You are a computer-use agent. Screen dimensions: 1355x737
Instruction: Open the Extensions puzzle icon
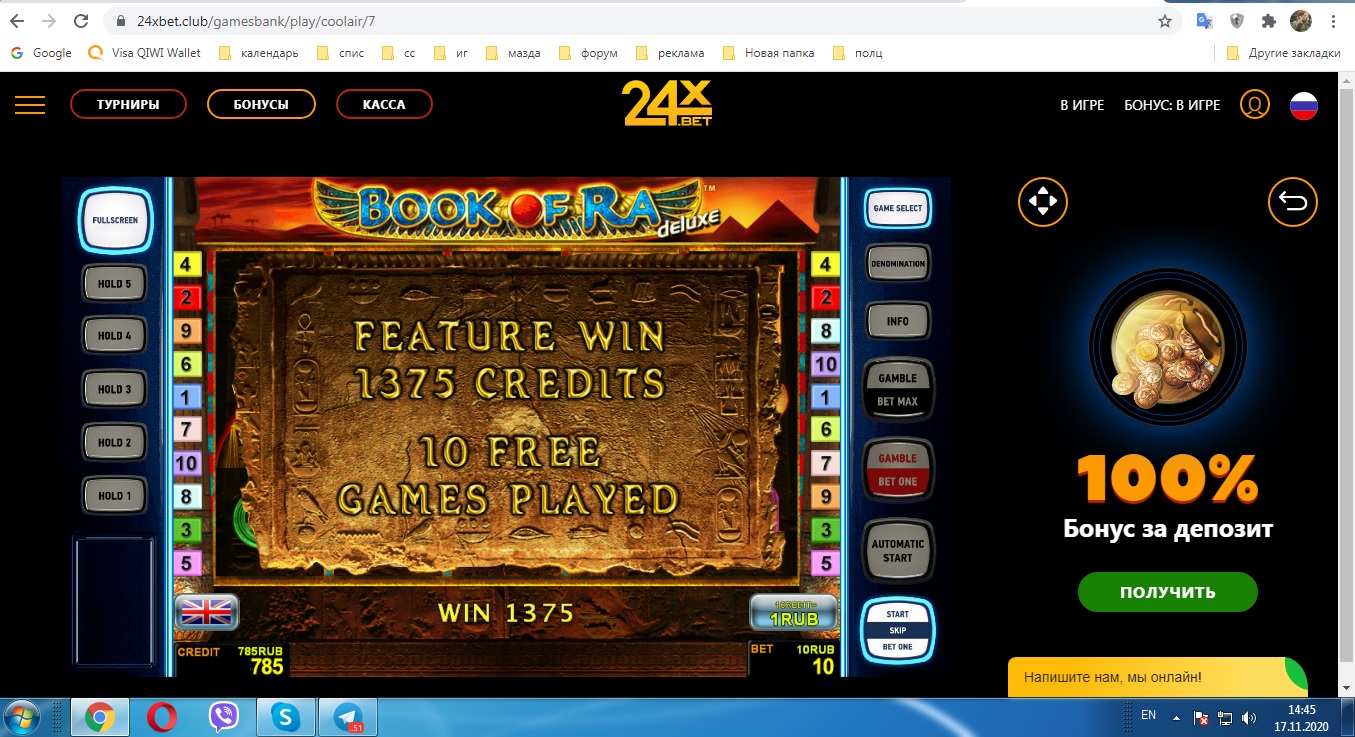tap(1269, 21)
